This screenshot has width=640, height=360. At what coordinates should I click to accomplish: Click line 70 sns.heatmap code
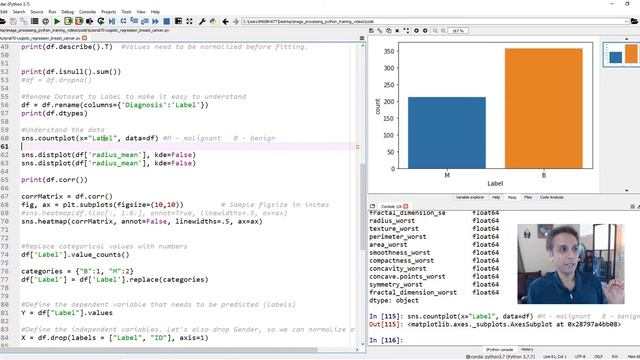click(142, 222)
